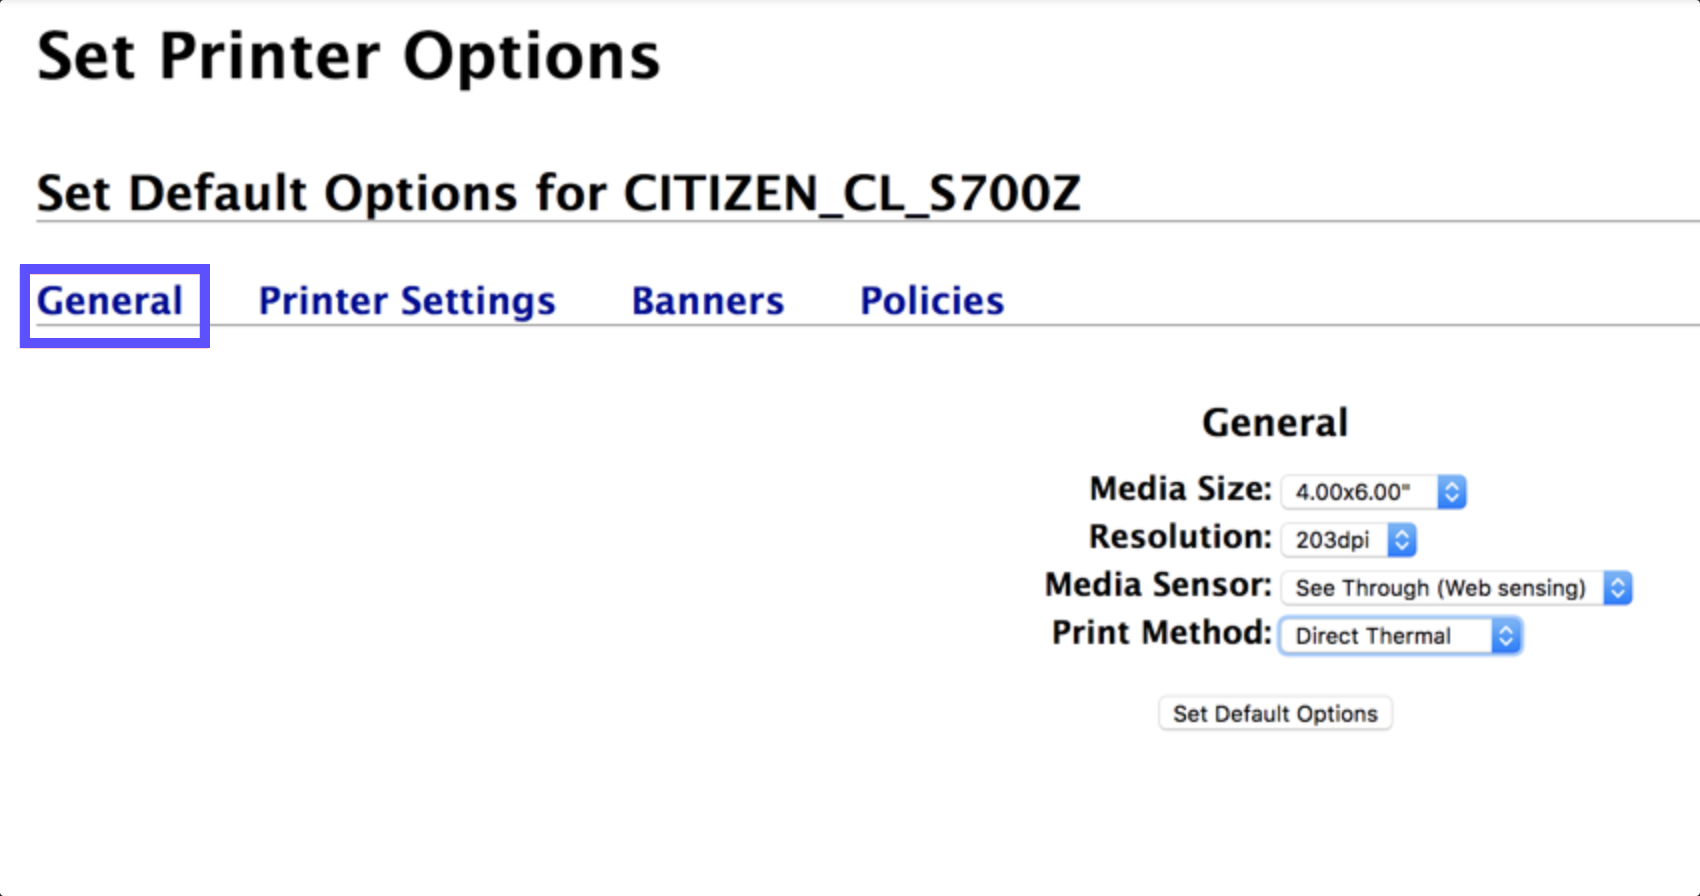1700x896 pixels.
Task: Switch to the Printer Settings tab
Action: pyautogui.click(x=407, y=299)
